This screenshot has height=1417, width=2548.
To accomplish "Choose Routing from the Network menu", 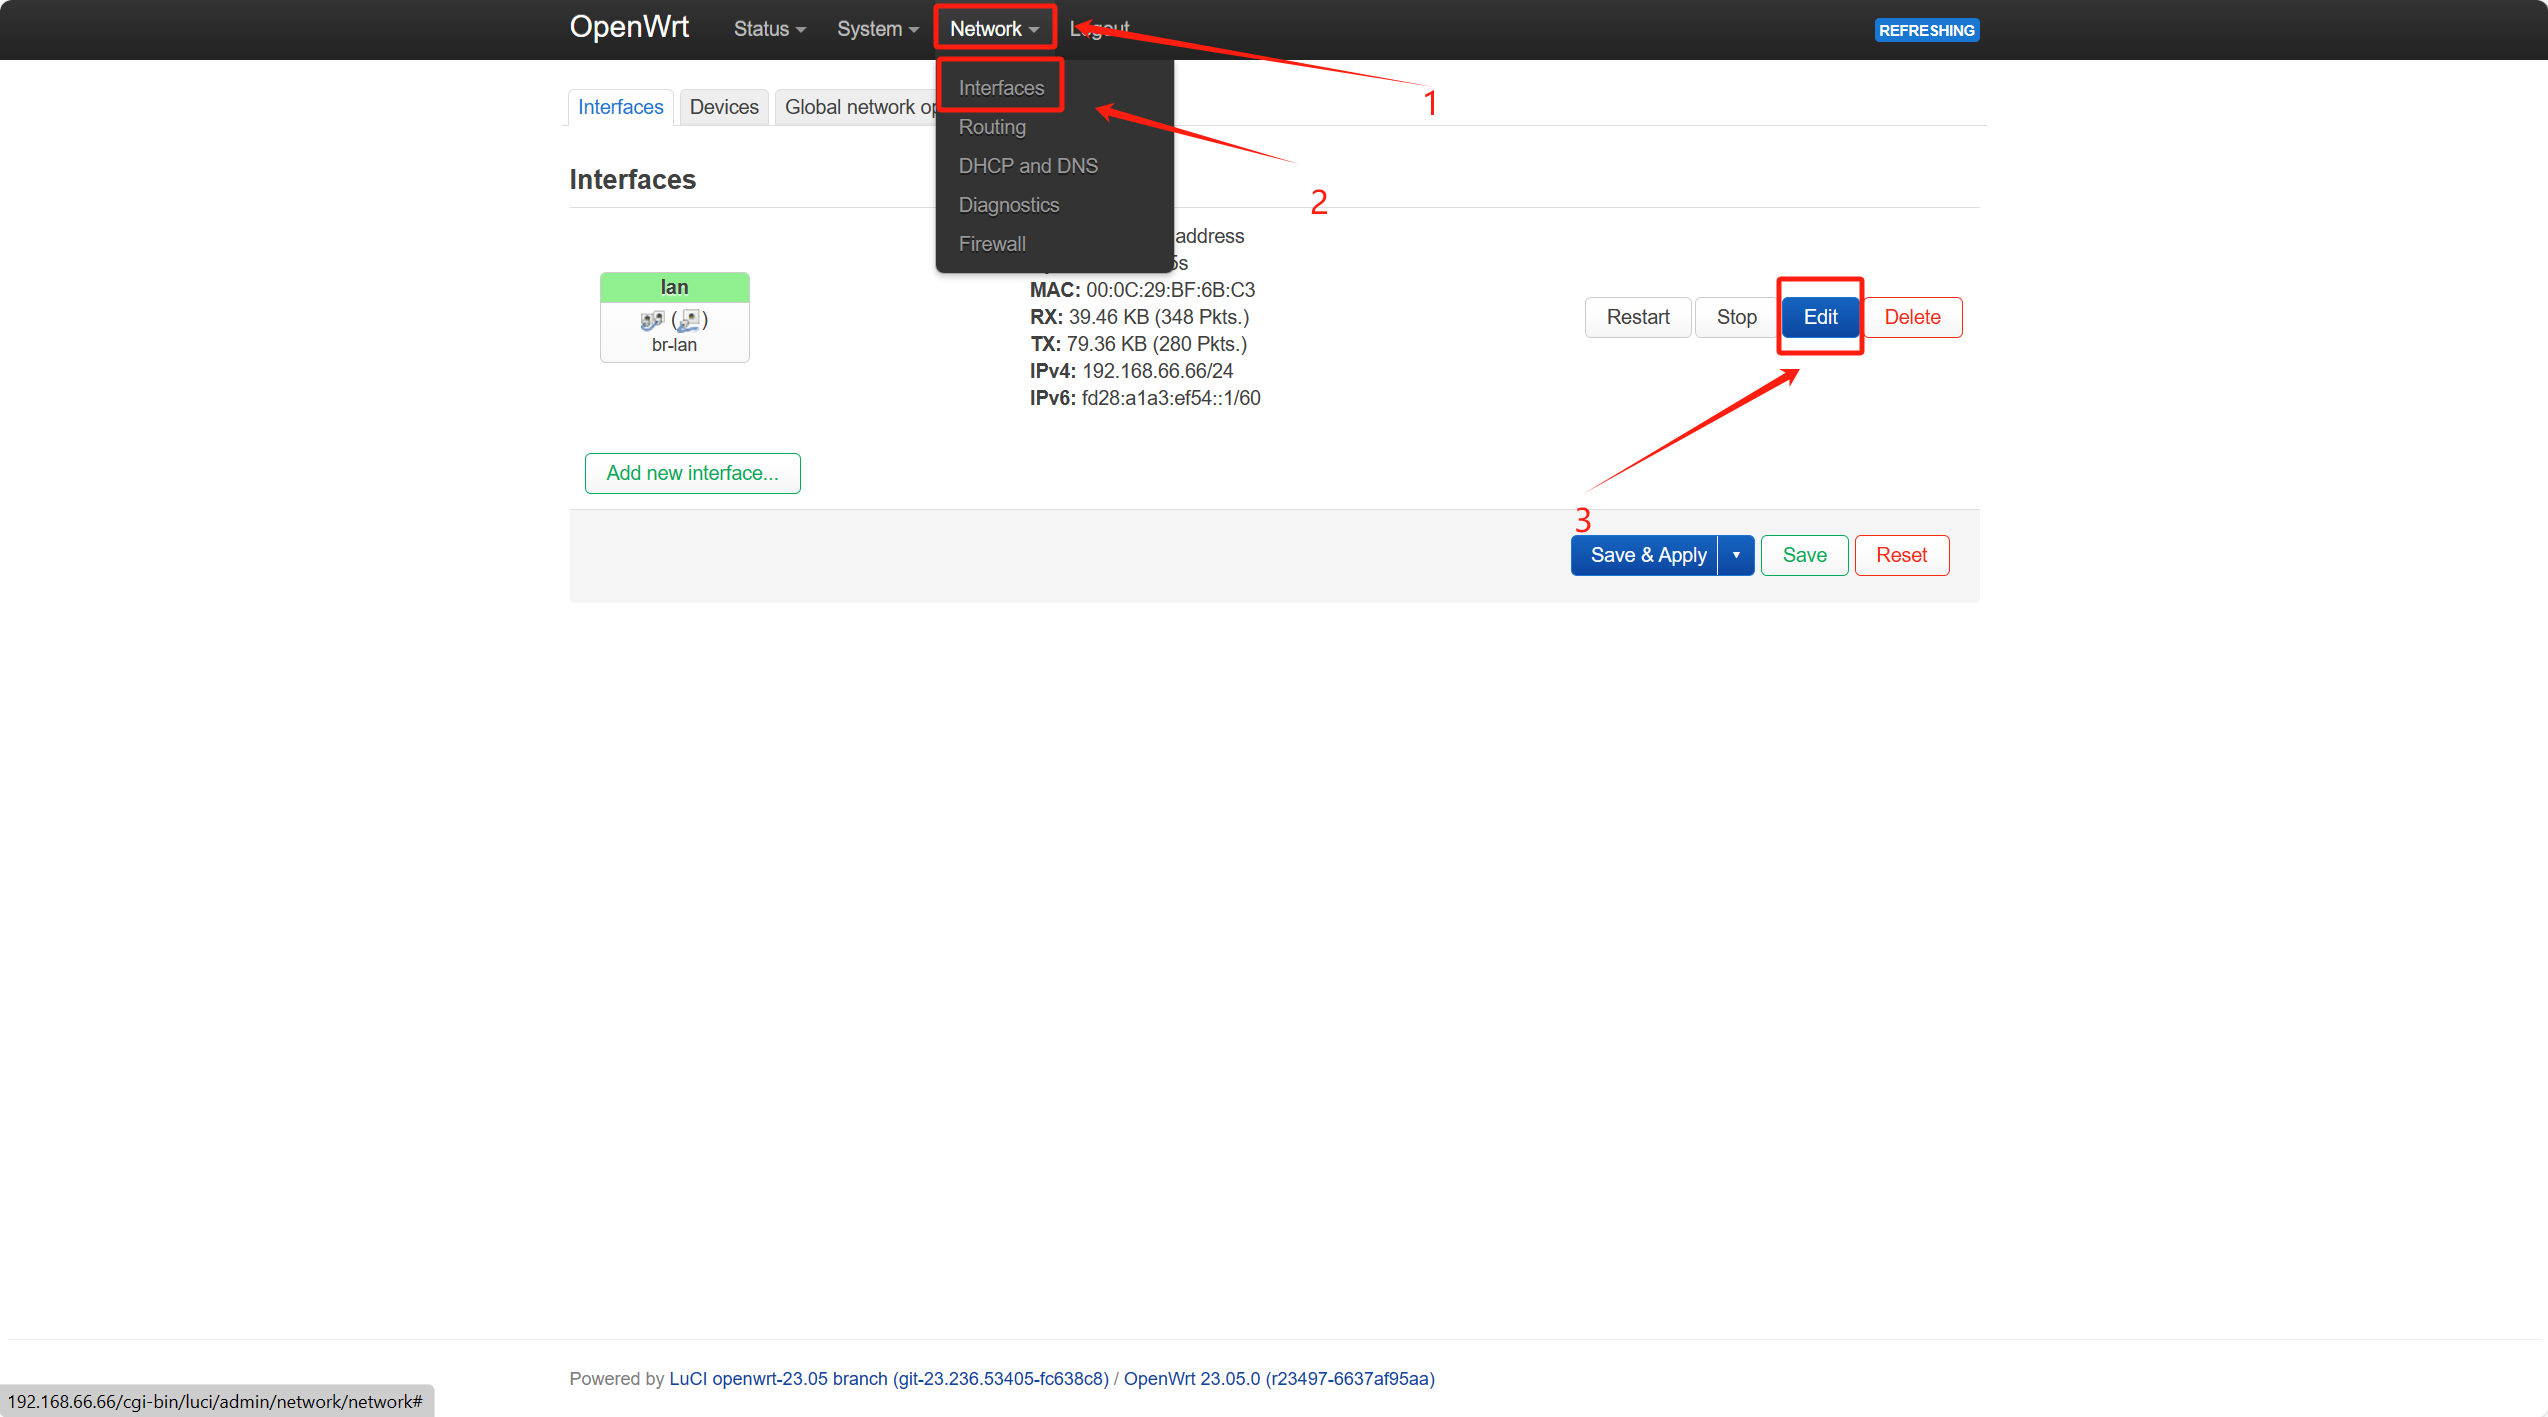I will [992, 127].
